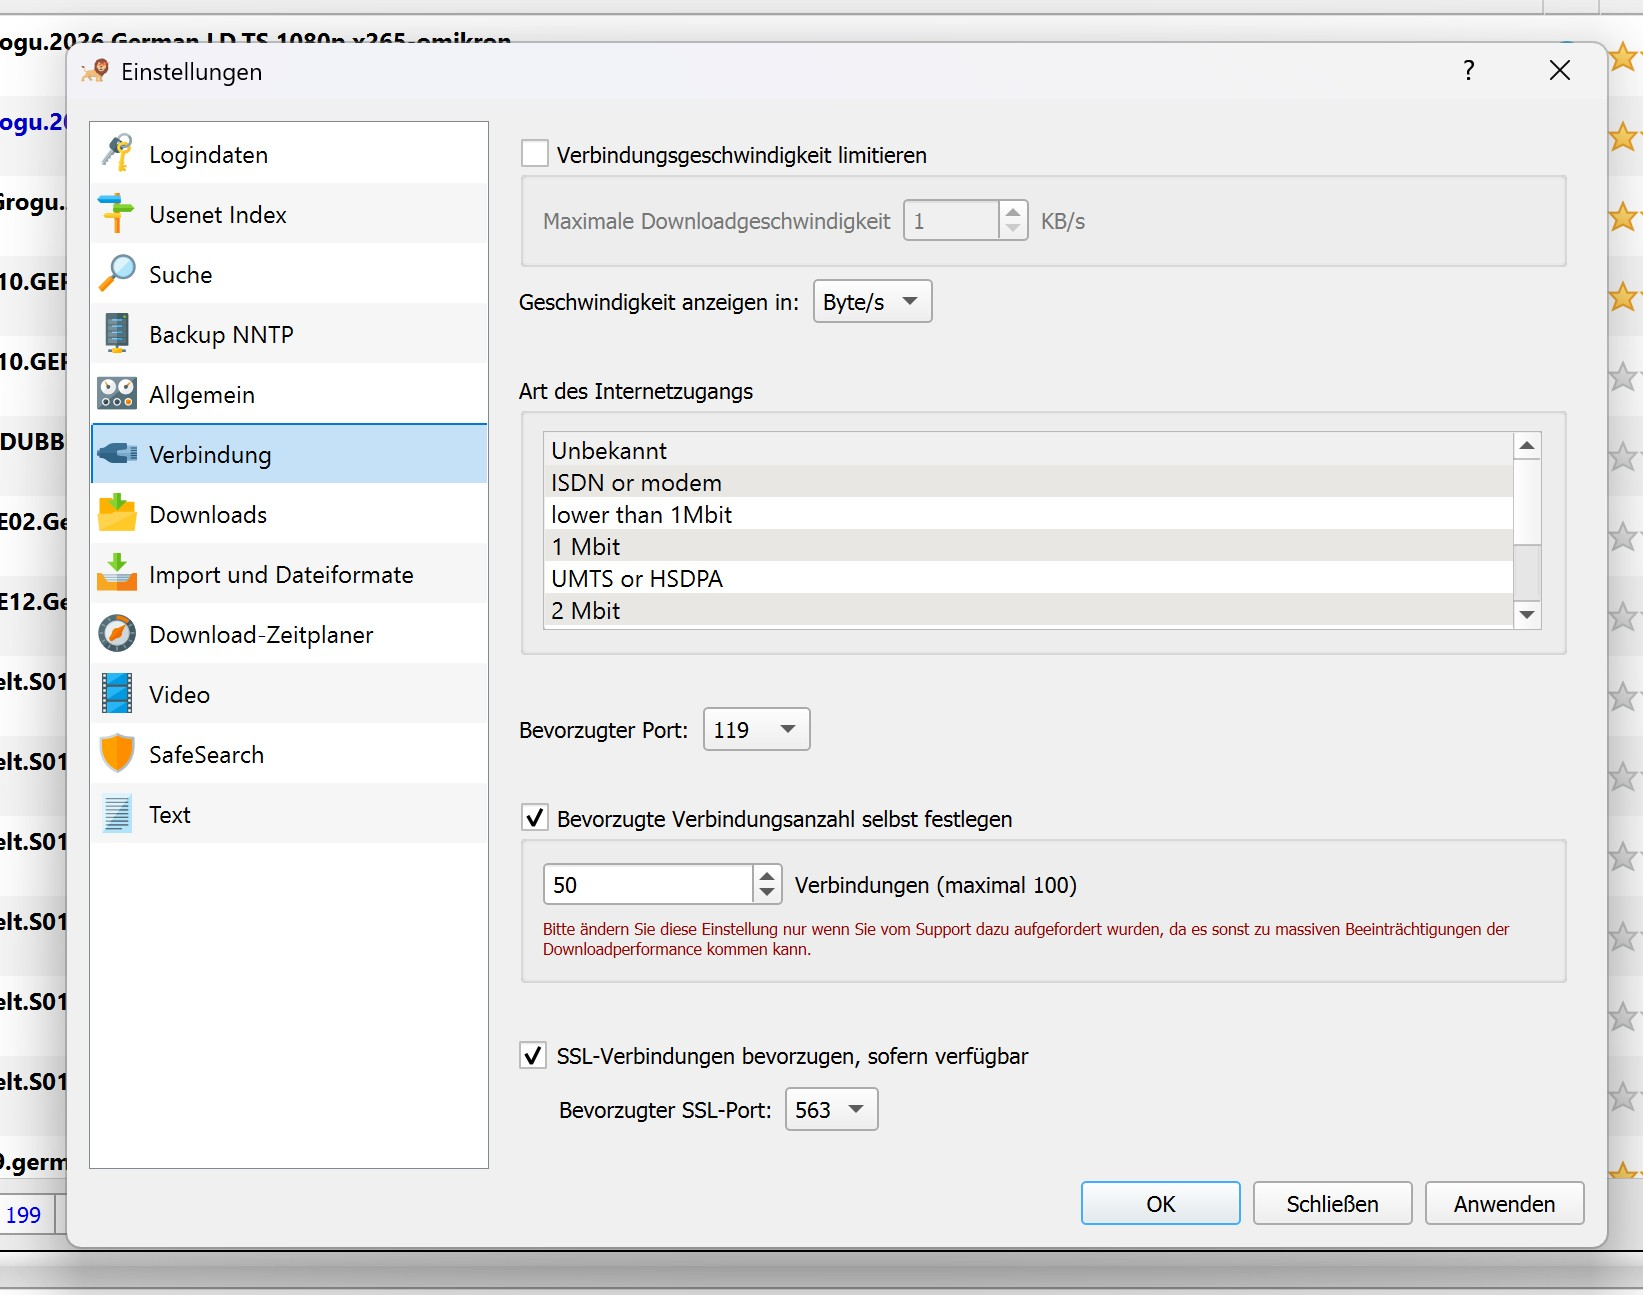The image size is (1643, 1295).
Task: Select 2 Mbit connection type
Action: pos(1028,610)
